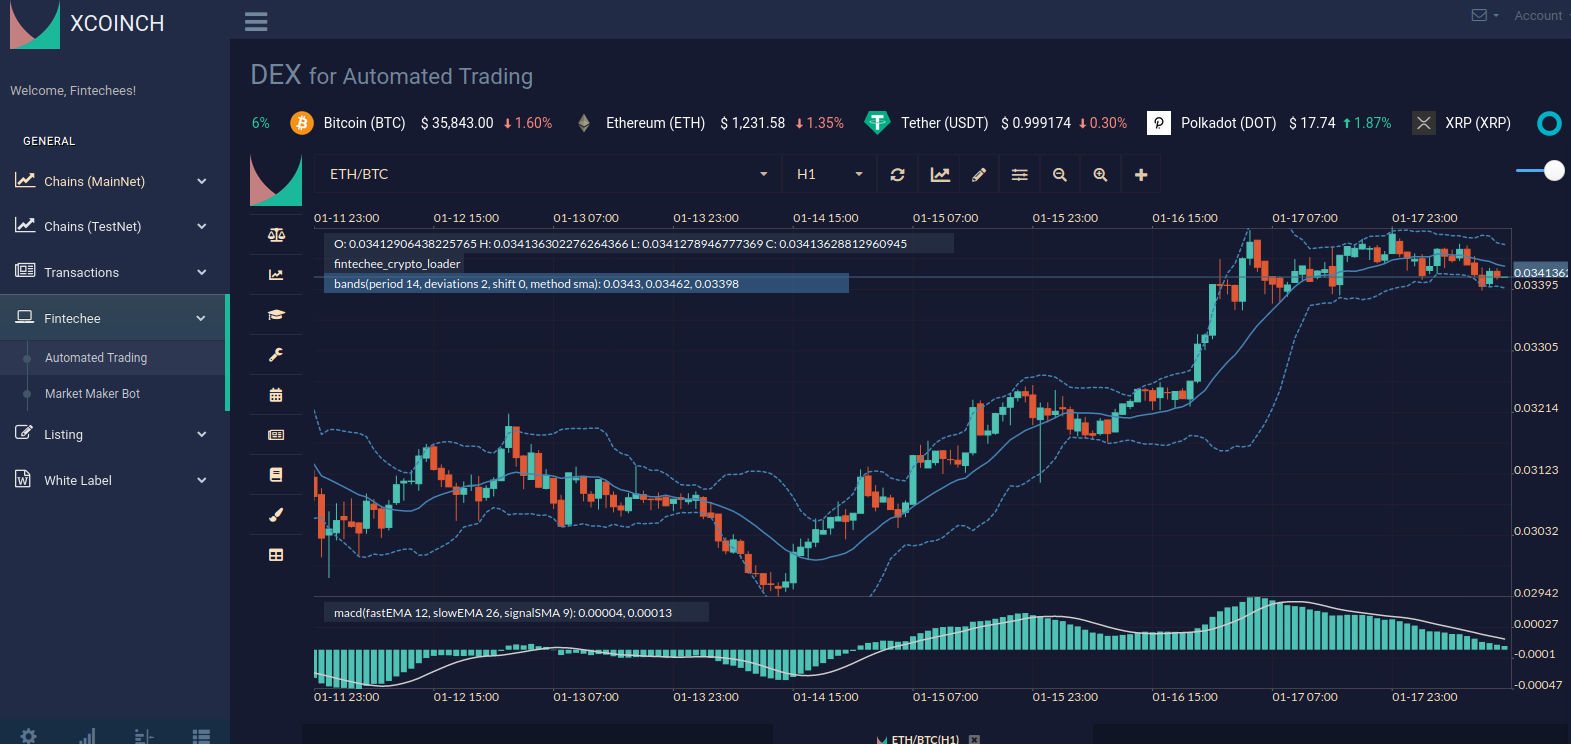1571x744 pixels.
Task: Click the Account link in header
Action: (1537, 16)
